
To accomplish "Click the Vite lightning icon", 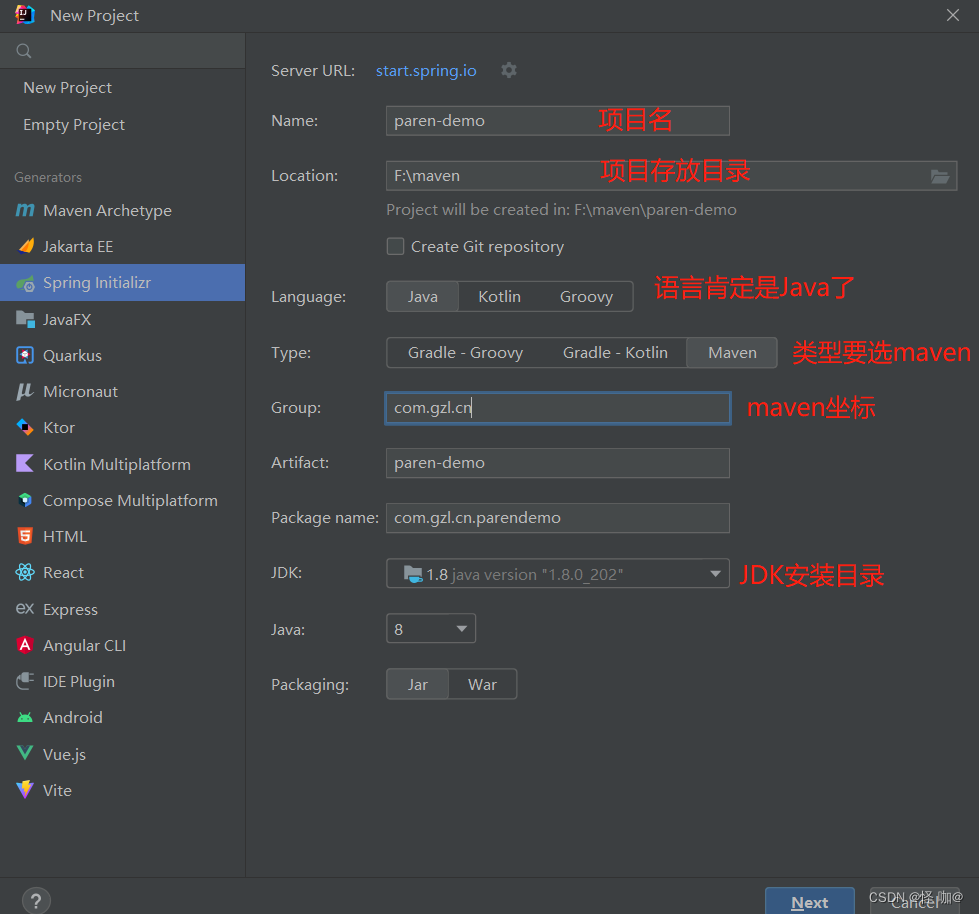I will click(x=25, y=790).
